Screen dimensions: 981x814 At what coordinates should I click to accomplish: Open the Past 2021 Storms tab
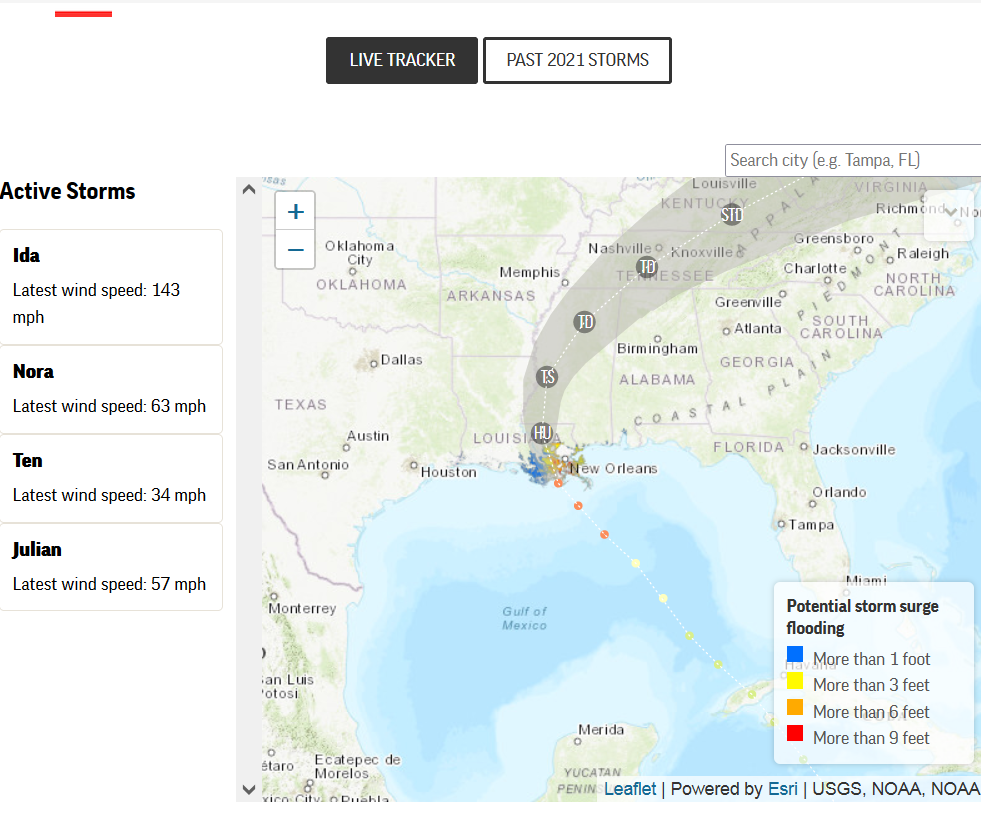(577, 60)
